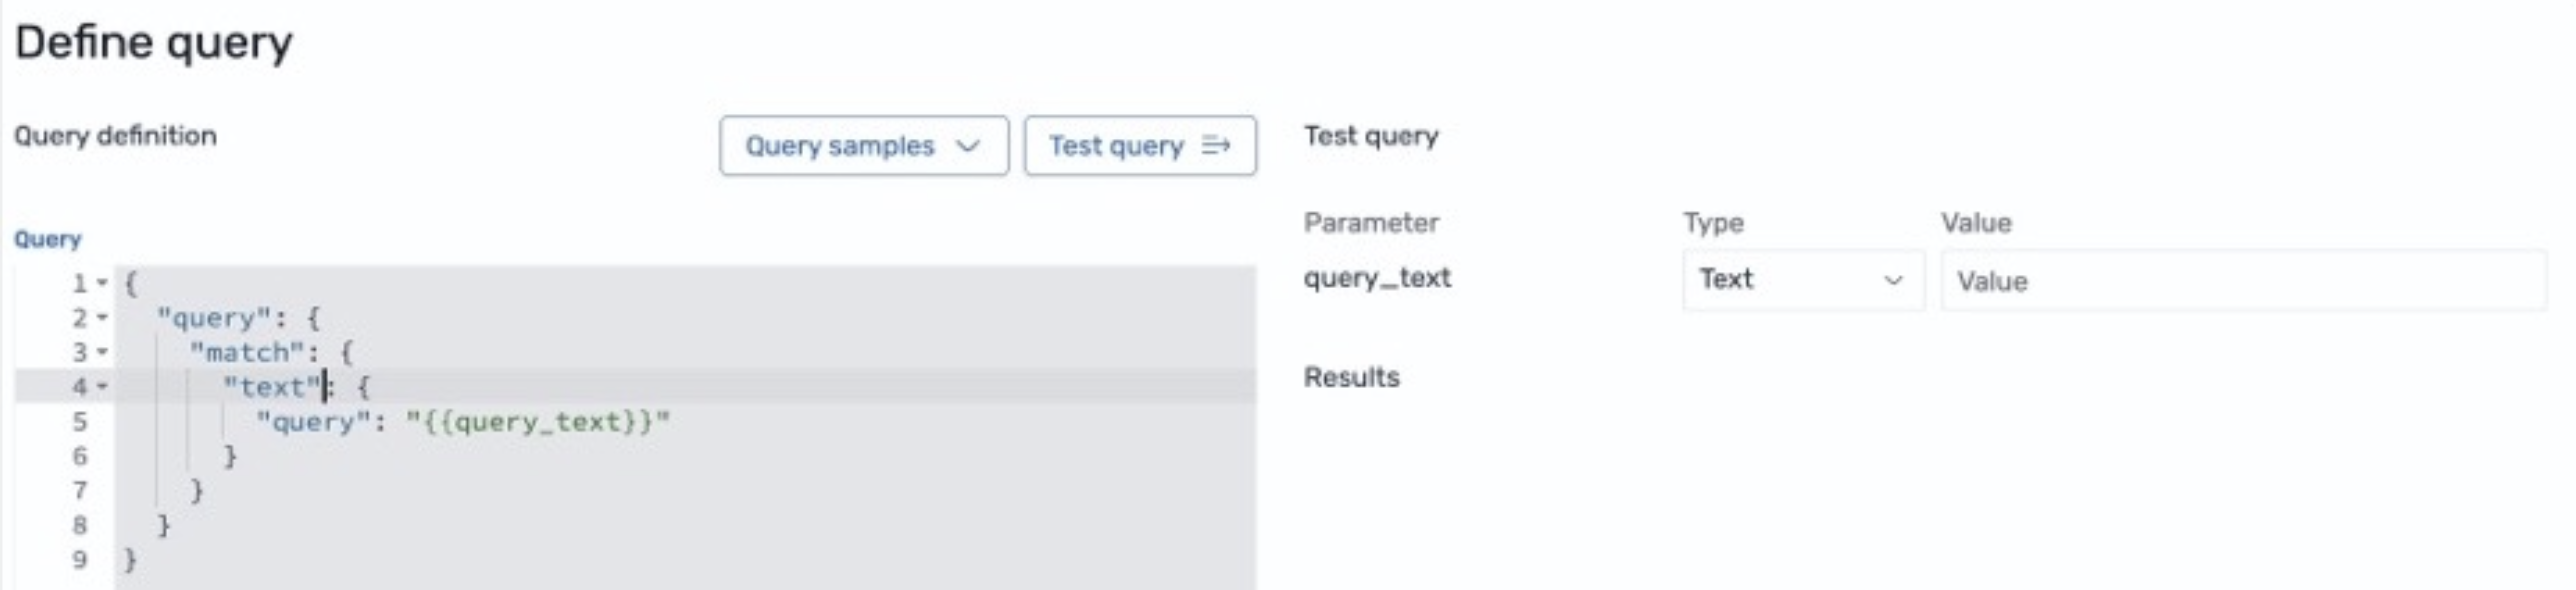Collapse the fold arrow on line 1

[102, 283]
